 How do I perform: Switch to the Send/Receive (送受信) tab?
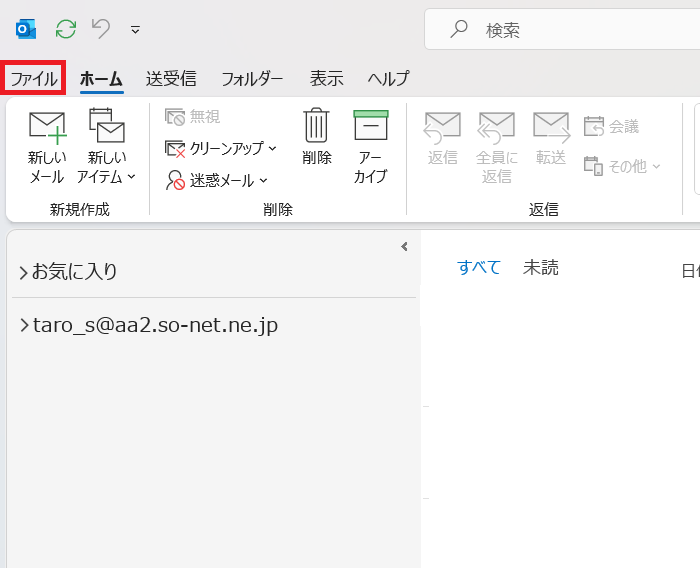tap(171, 78)
